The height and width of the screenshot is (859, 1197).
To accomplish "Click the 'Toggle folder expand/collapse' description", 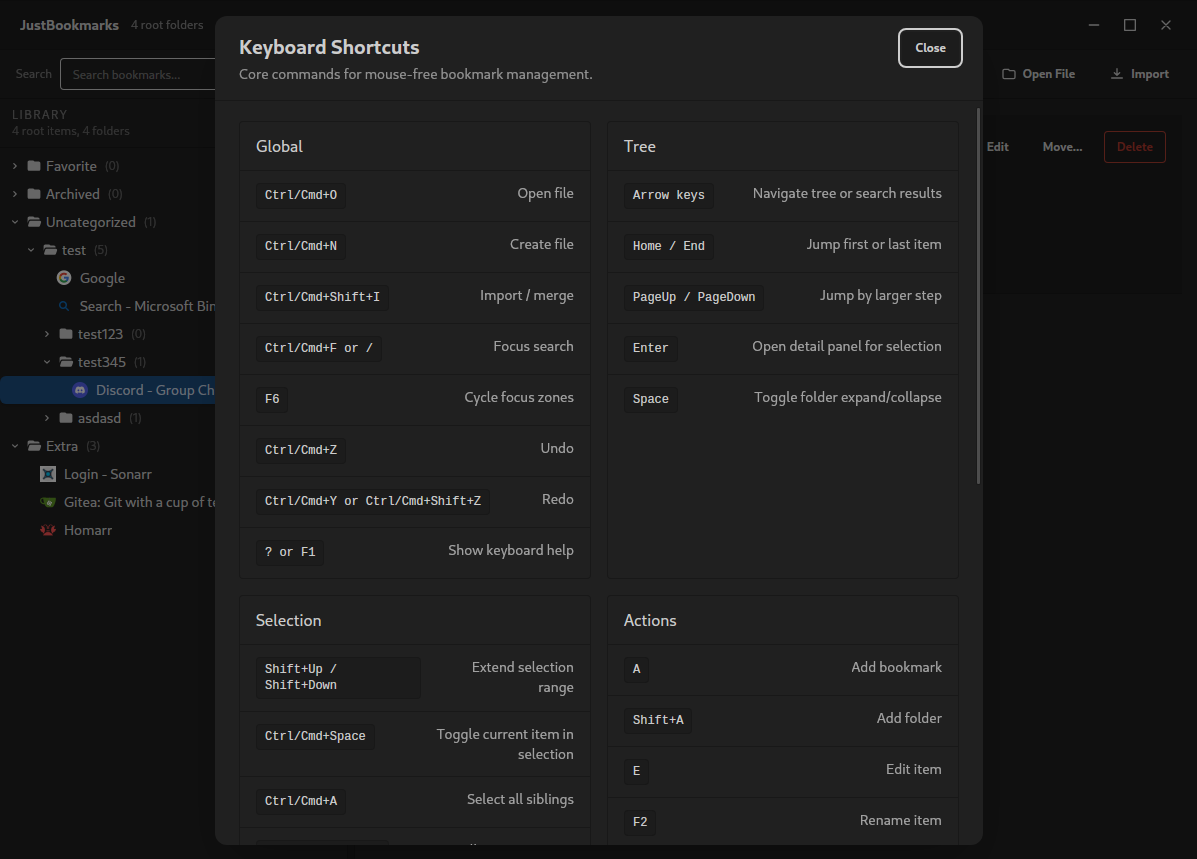I will [x=847, y=398].
